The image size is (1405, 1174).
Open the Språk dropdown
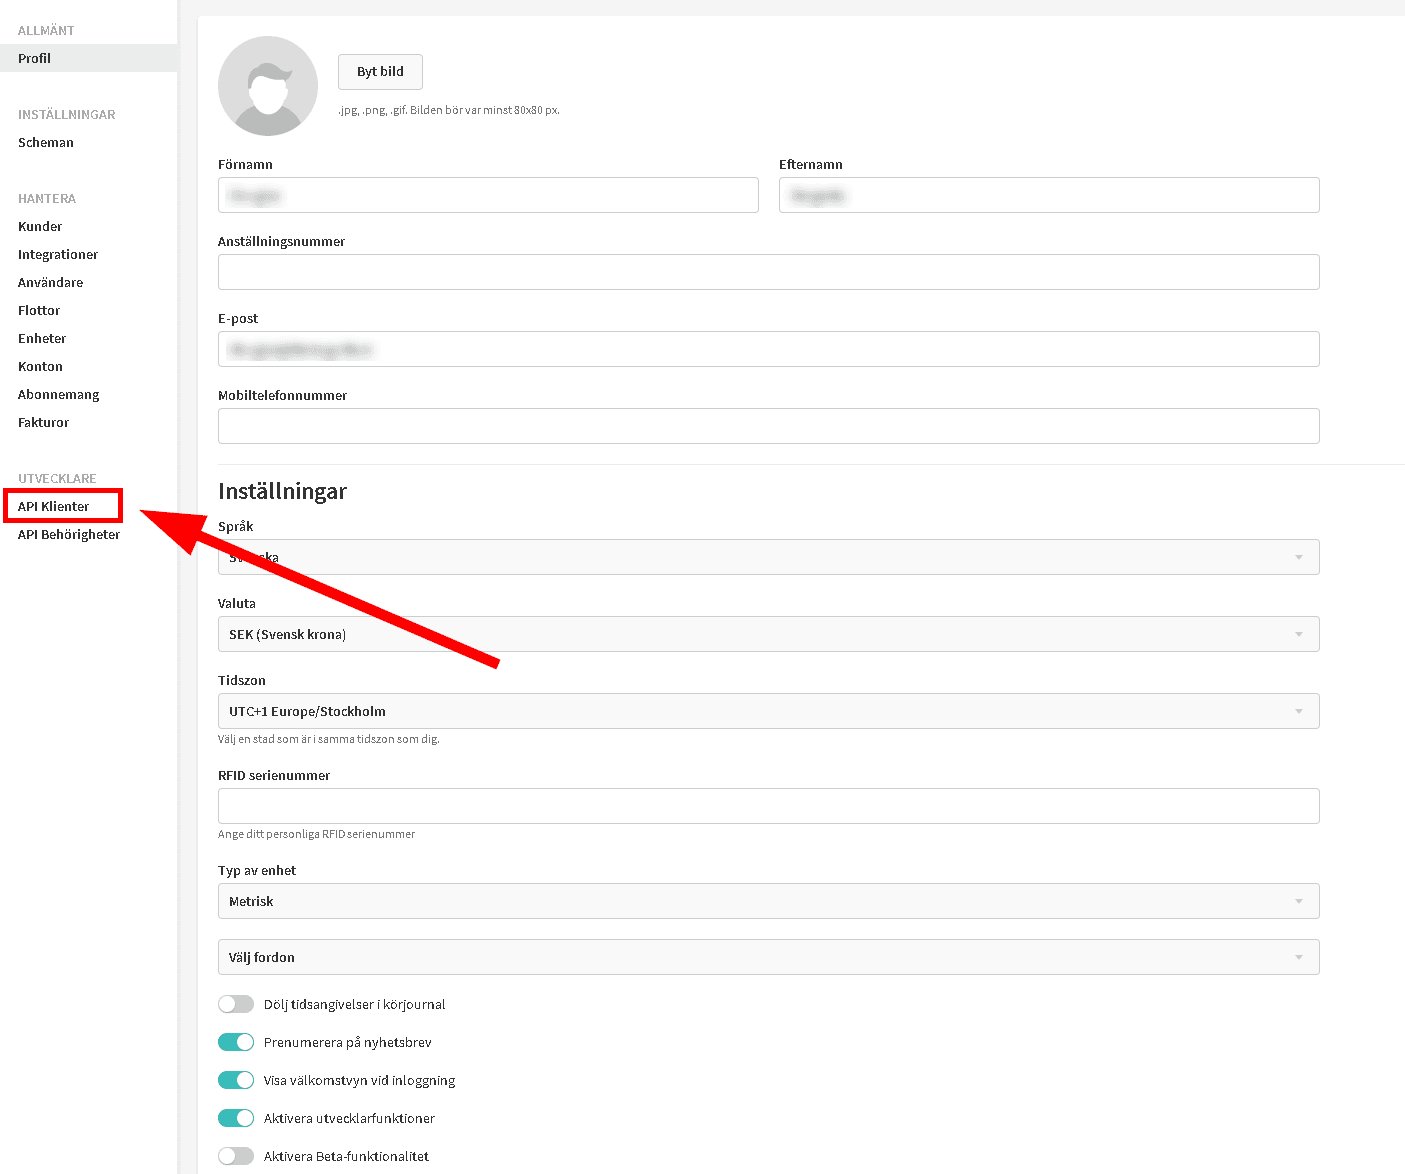pyautogui.click(x=768, y=557)
